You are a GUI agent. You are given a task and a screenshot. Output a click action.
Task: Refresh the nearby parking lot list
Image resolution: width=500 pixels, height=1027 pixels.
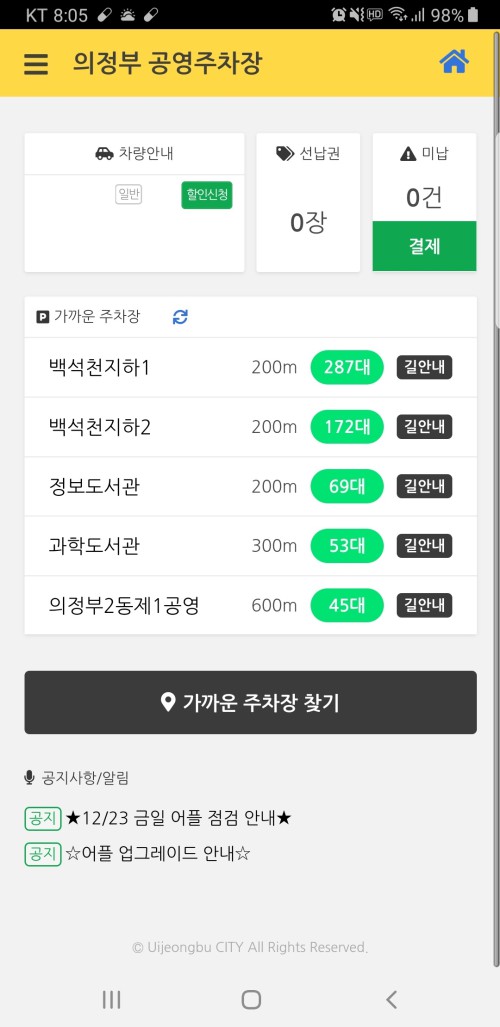pyautogui.click(x=180, y=317)
